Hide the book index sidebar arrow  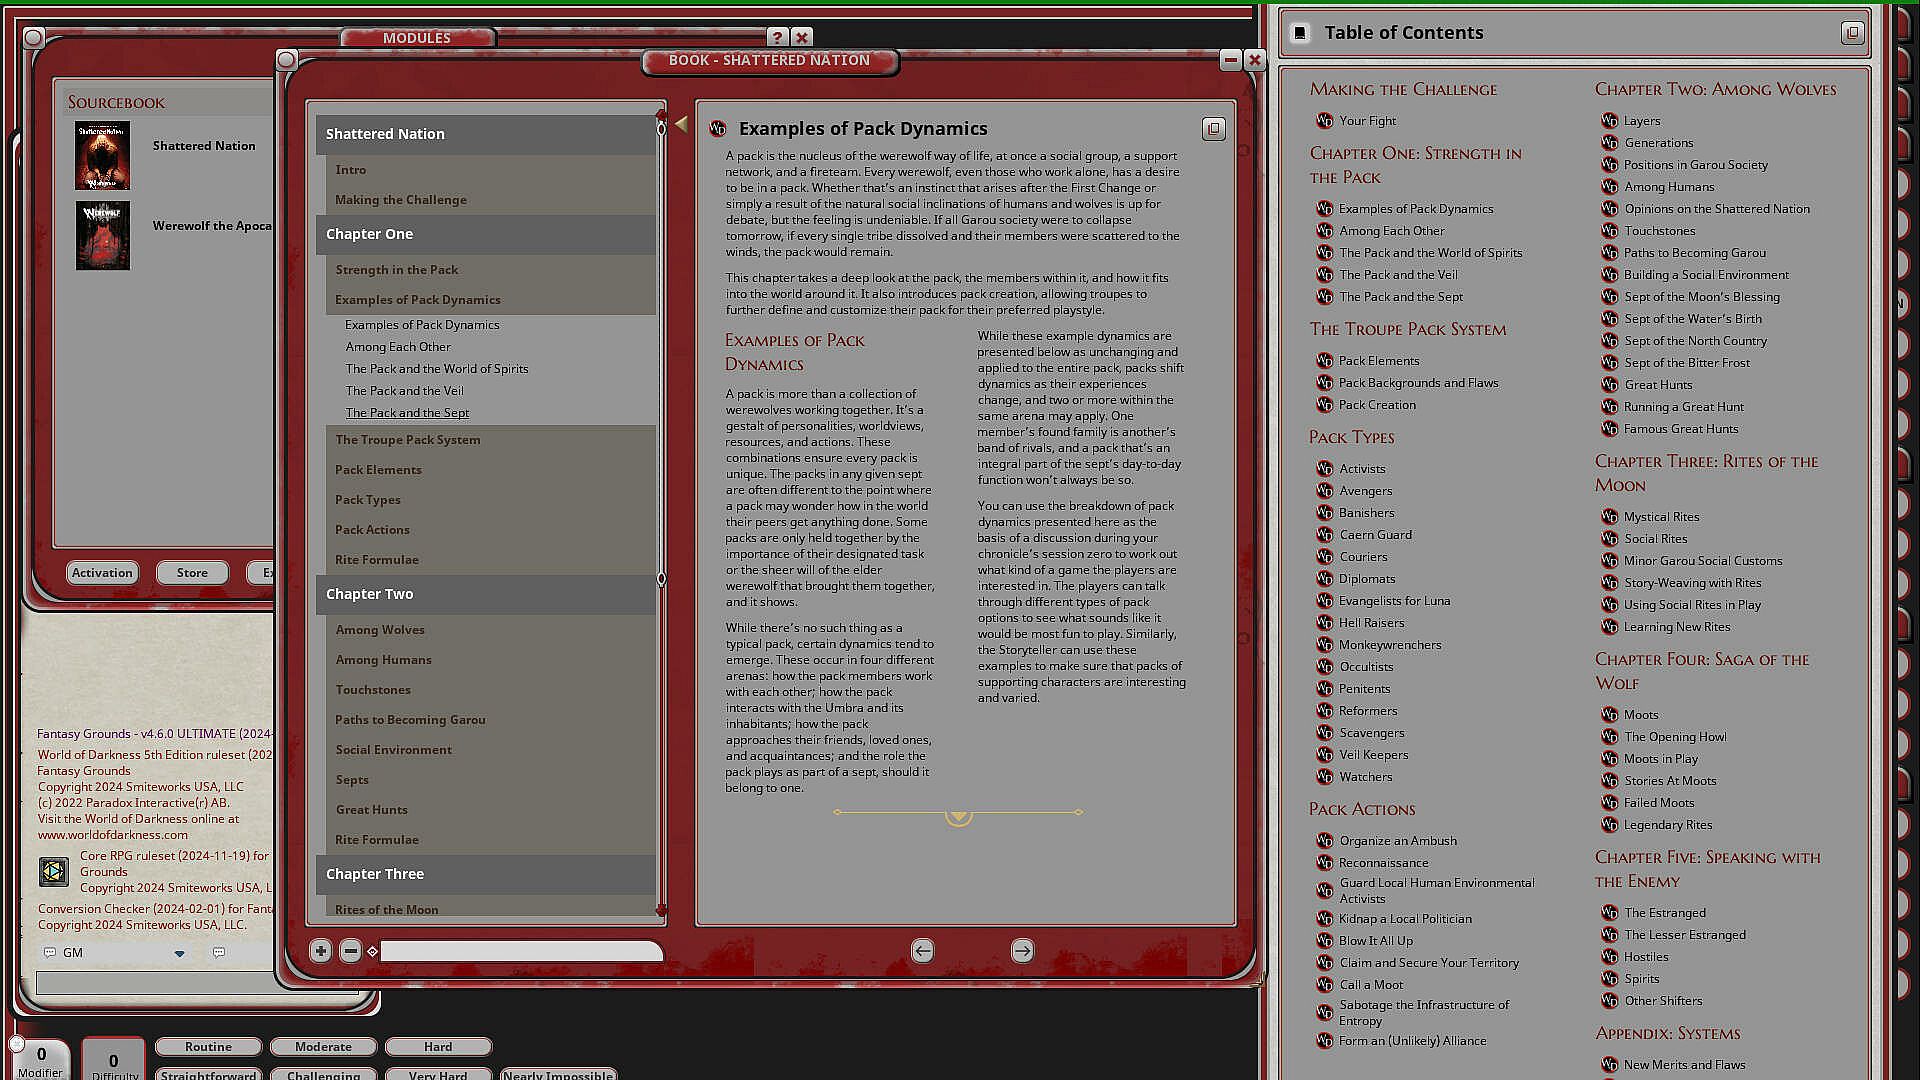(x=681, y=124)
